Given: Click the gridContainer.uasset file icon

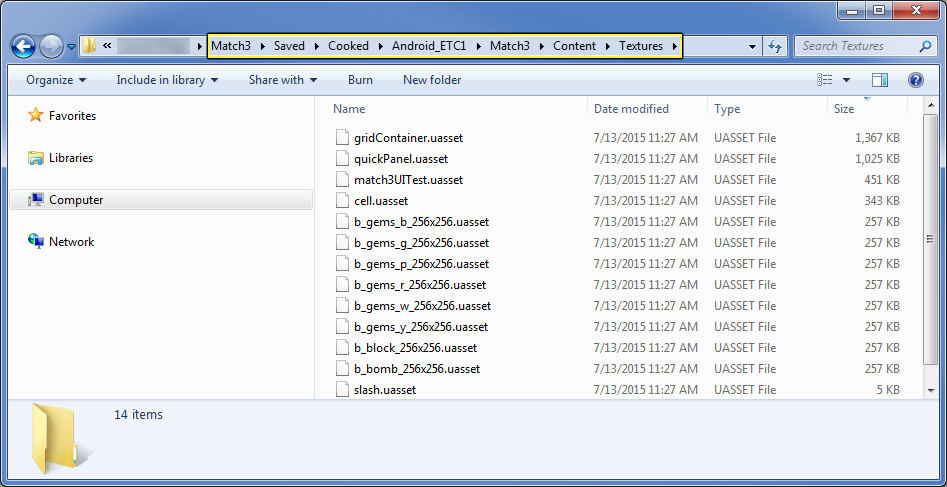Looking at the screenshot, I should click(342, 138).
